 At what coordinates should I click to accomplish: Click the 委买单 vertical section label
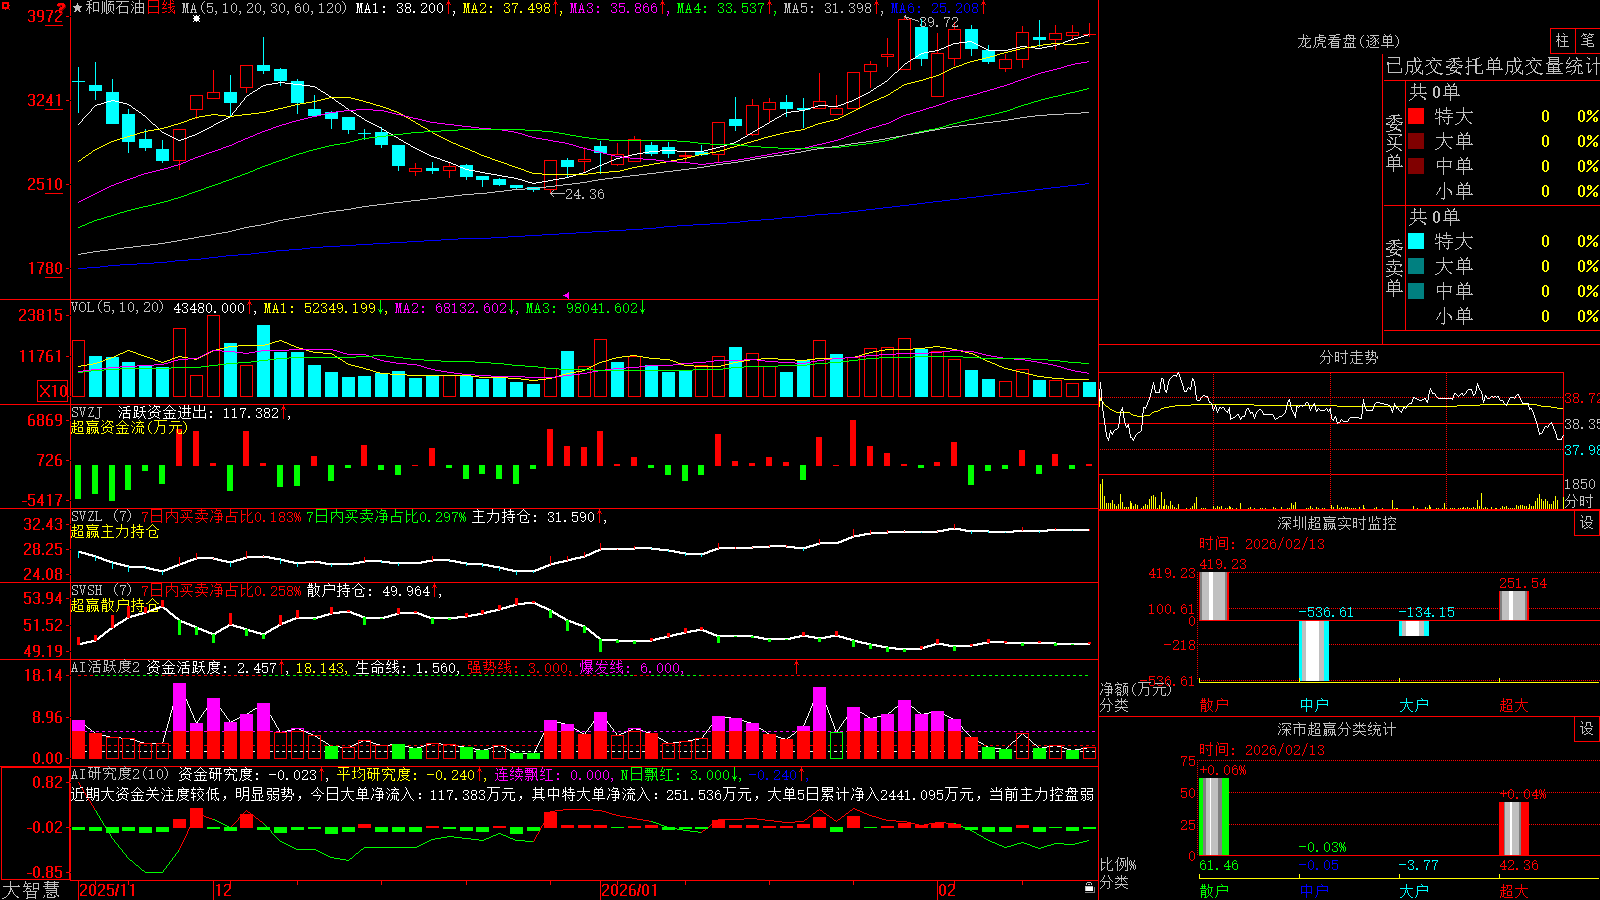pyautogui.click(x=1394, y=142)
